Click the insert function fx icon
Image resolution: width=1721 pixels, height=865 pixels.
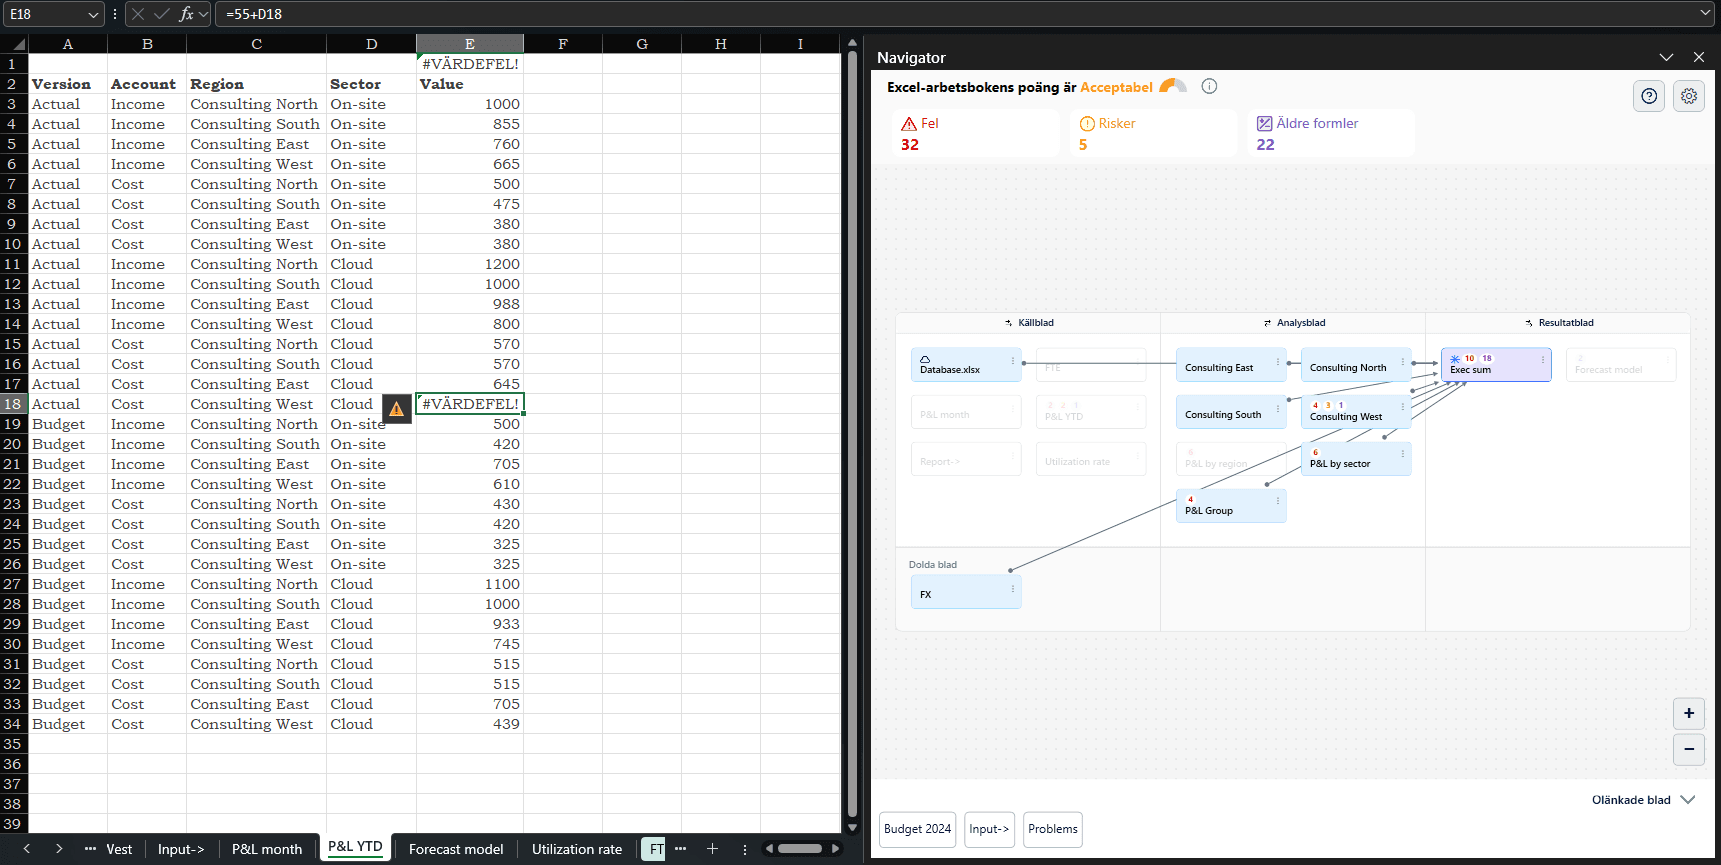[x=186, y=14]
